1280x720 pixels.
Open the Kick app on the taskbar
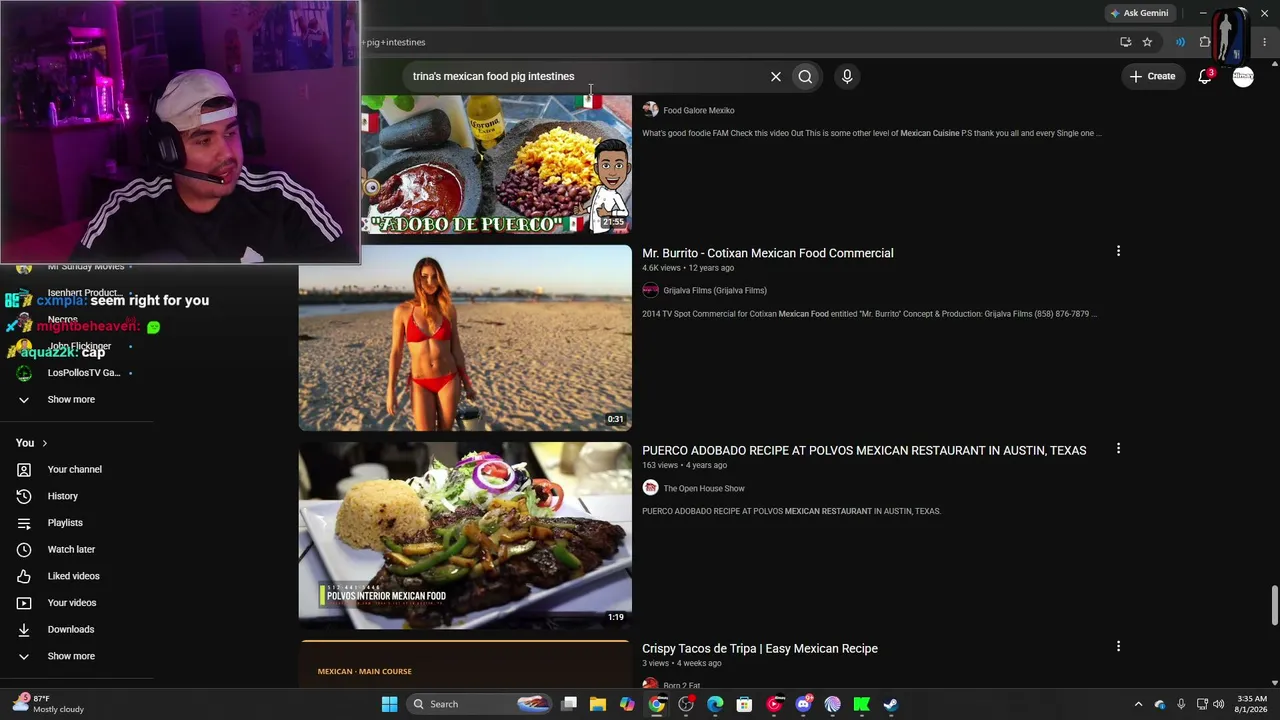point(861,704)
